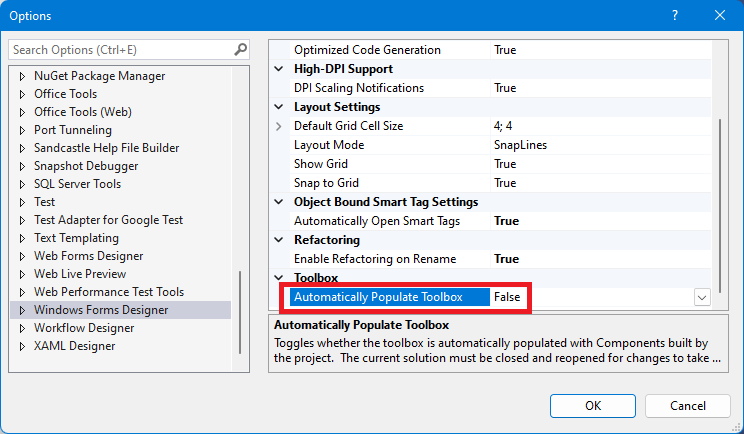Open the help question mark icon

coord(675,16)
